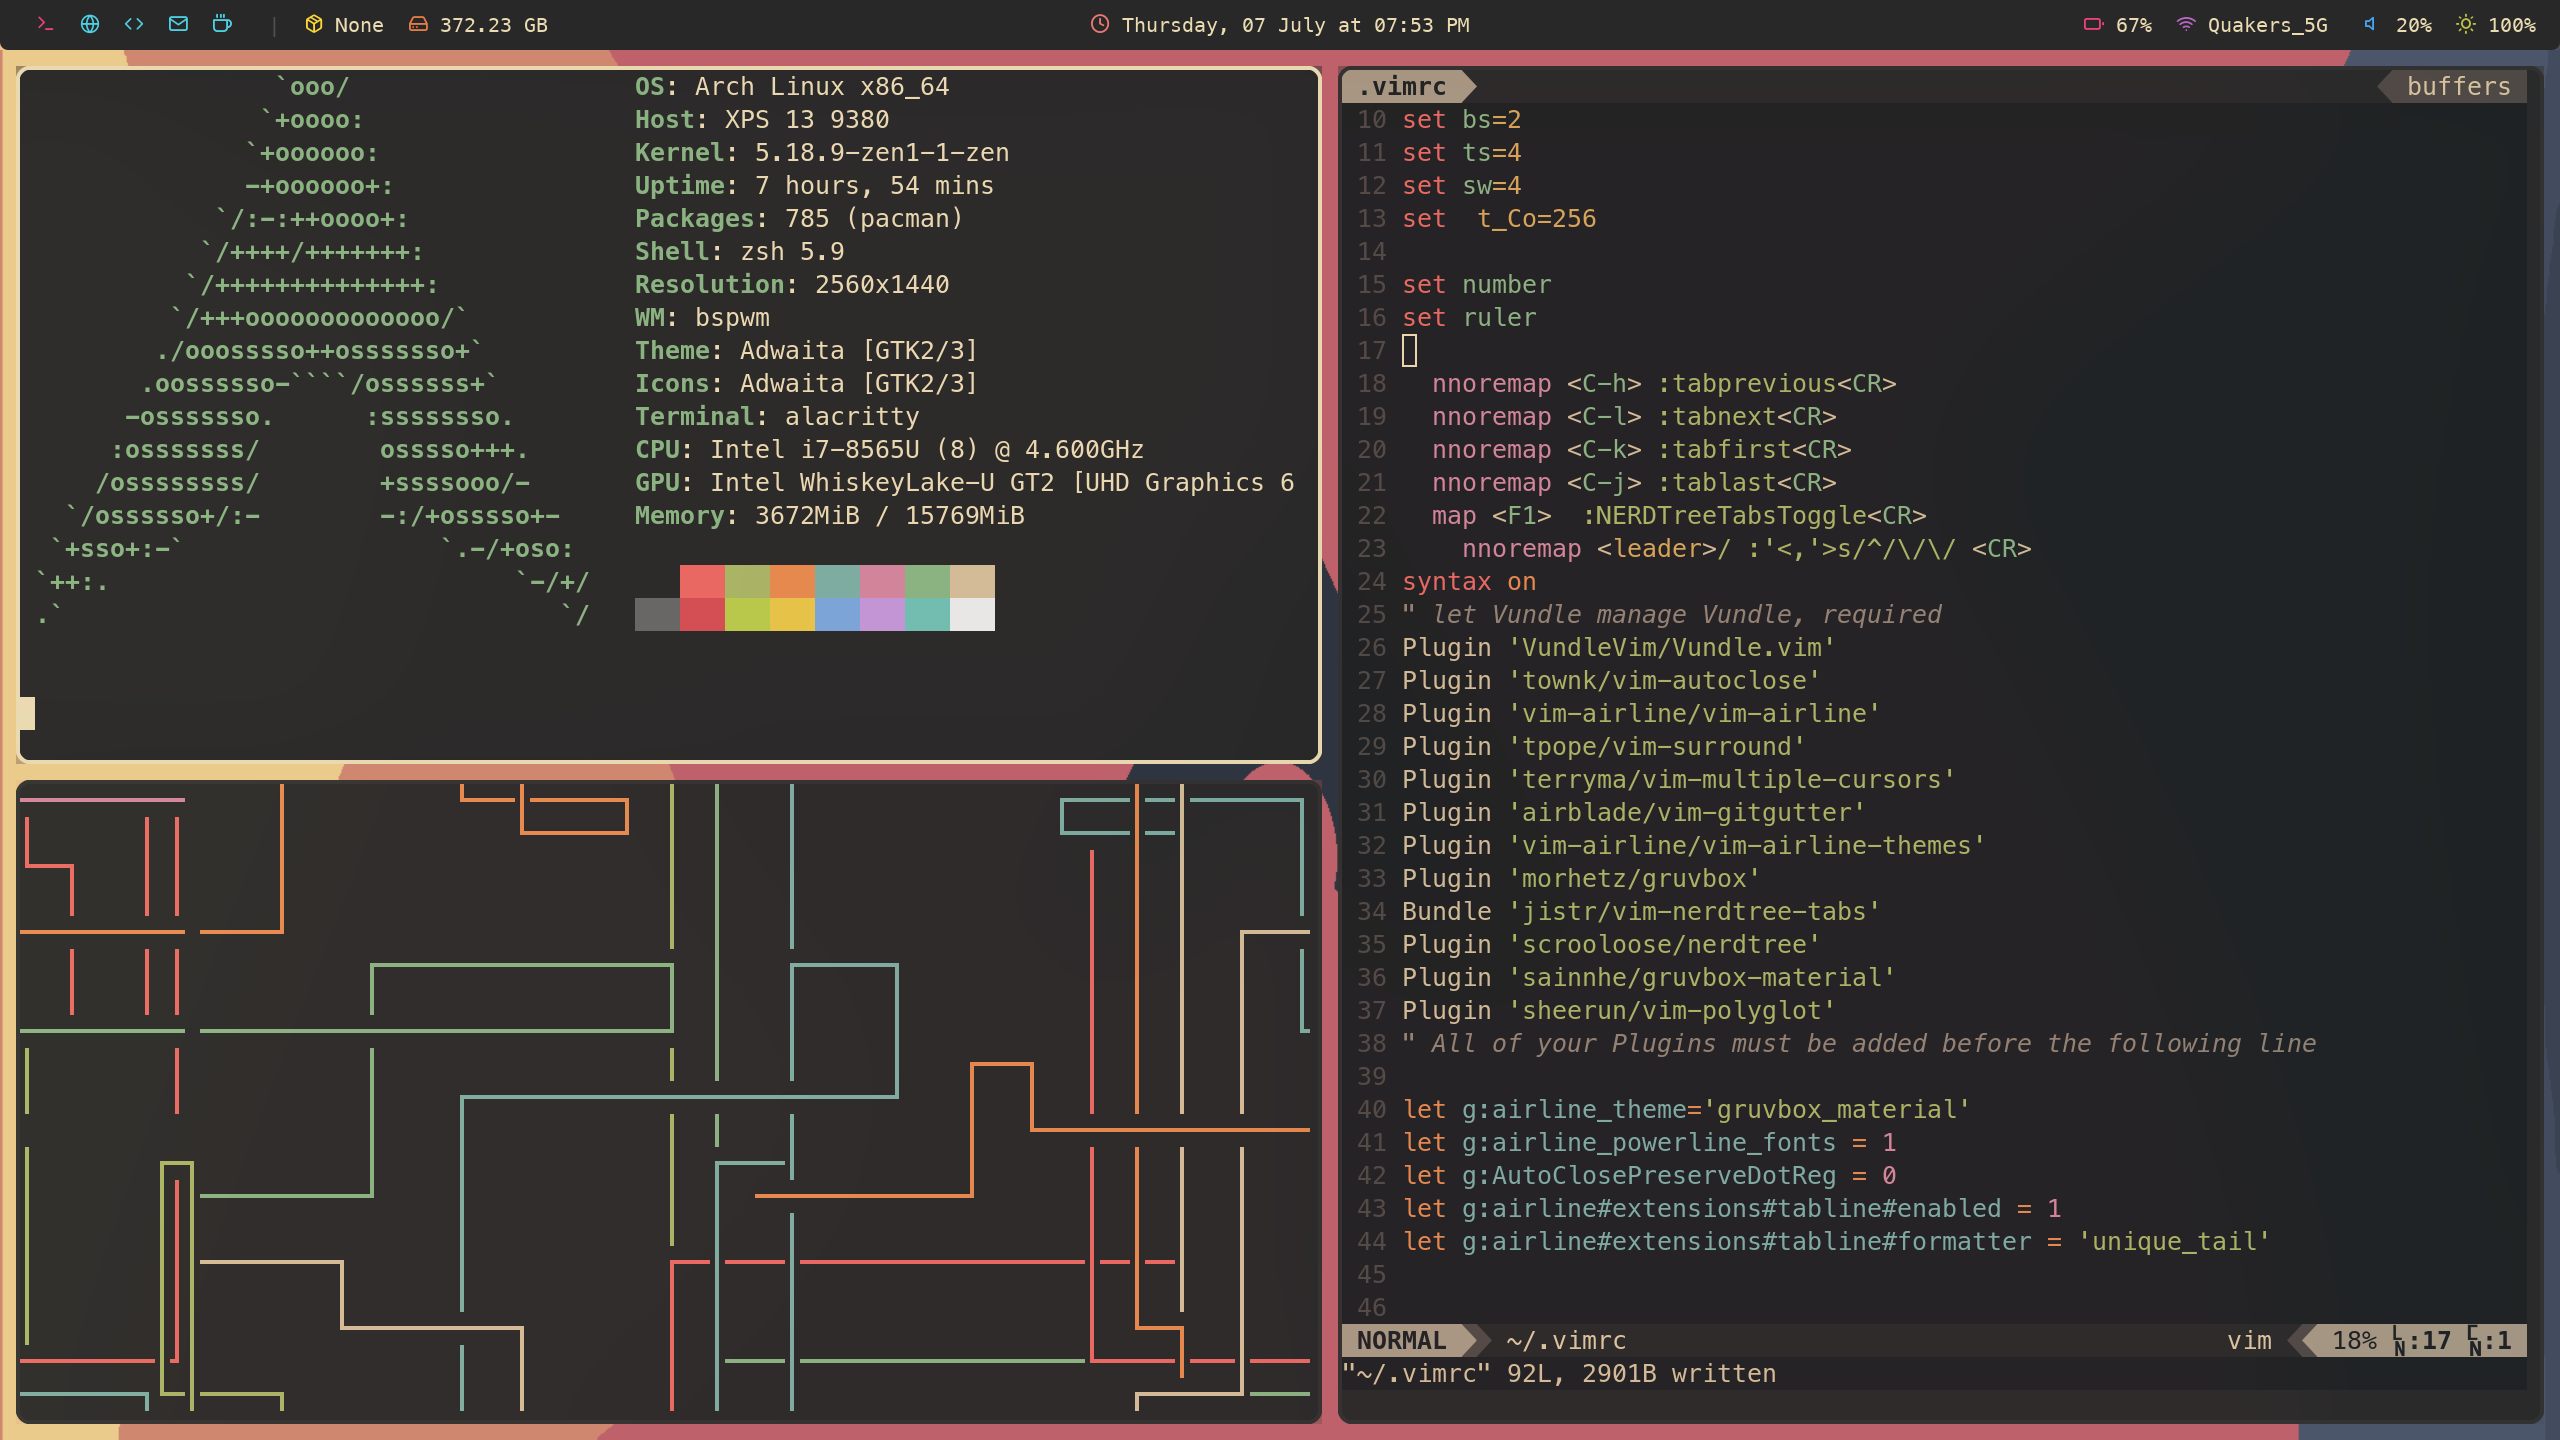Image resolution: width=2560 pixels, height=1440 pixels.
Task: Click the WM: bspwm line
Action: [x=702, y=318]
